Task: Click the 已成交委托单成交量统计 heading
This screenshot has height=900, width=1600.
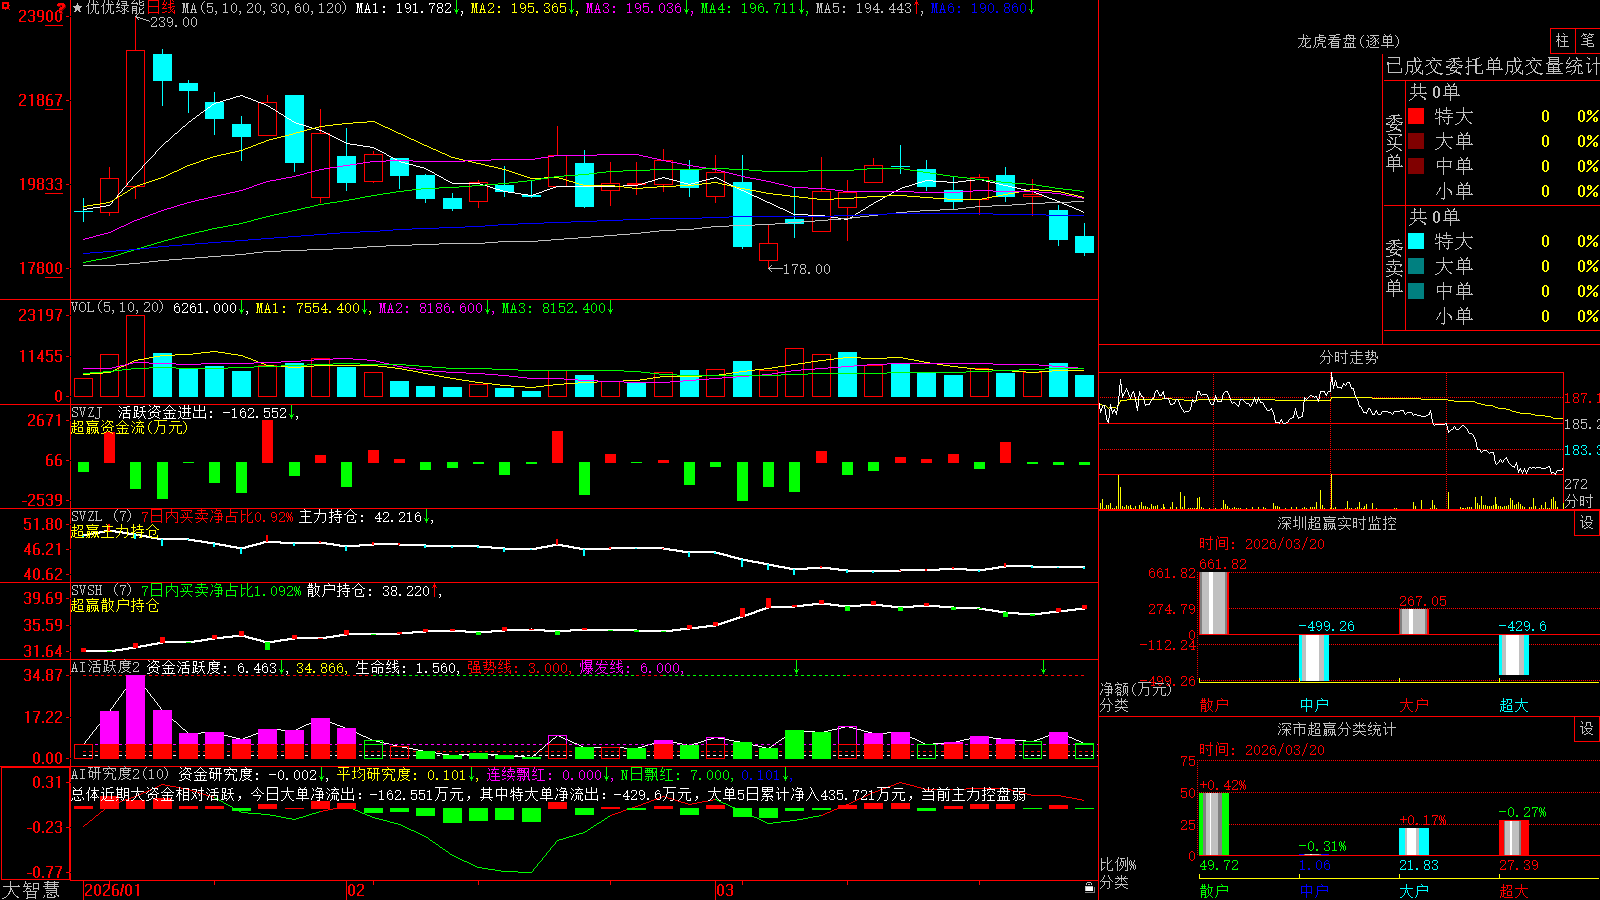Action: point(1492,66)
